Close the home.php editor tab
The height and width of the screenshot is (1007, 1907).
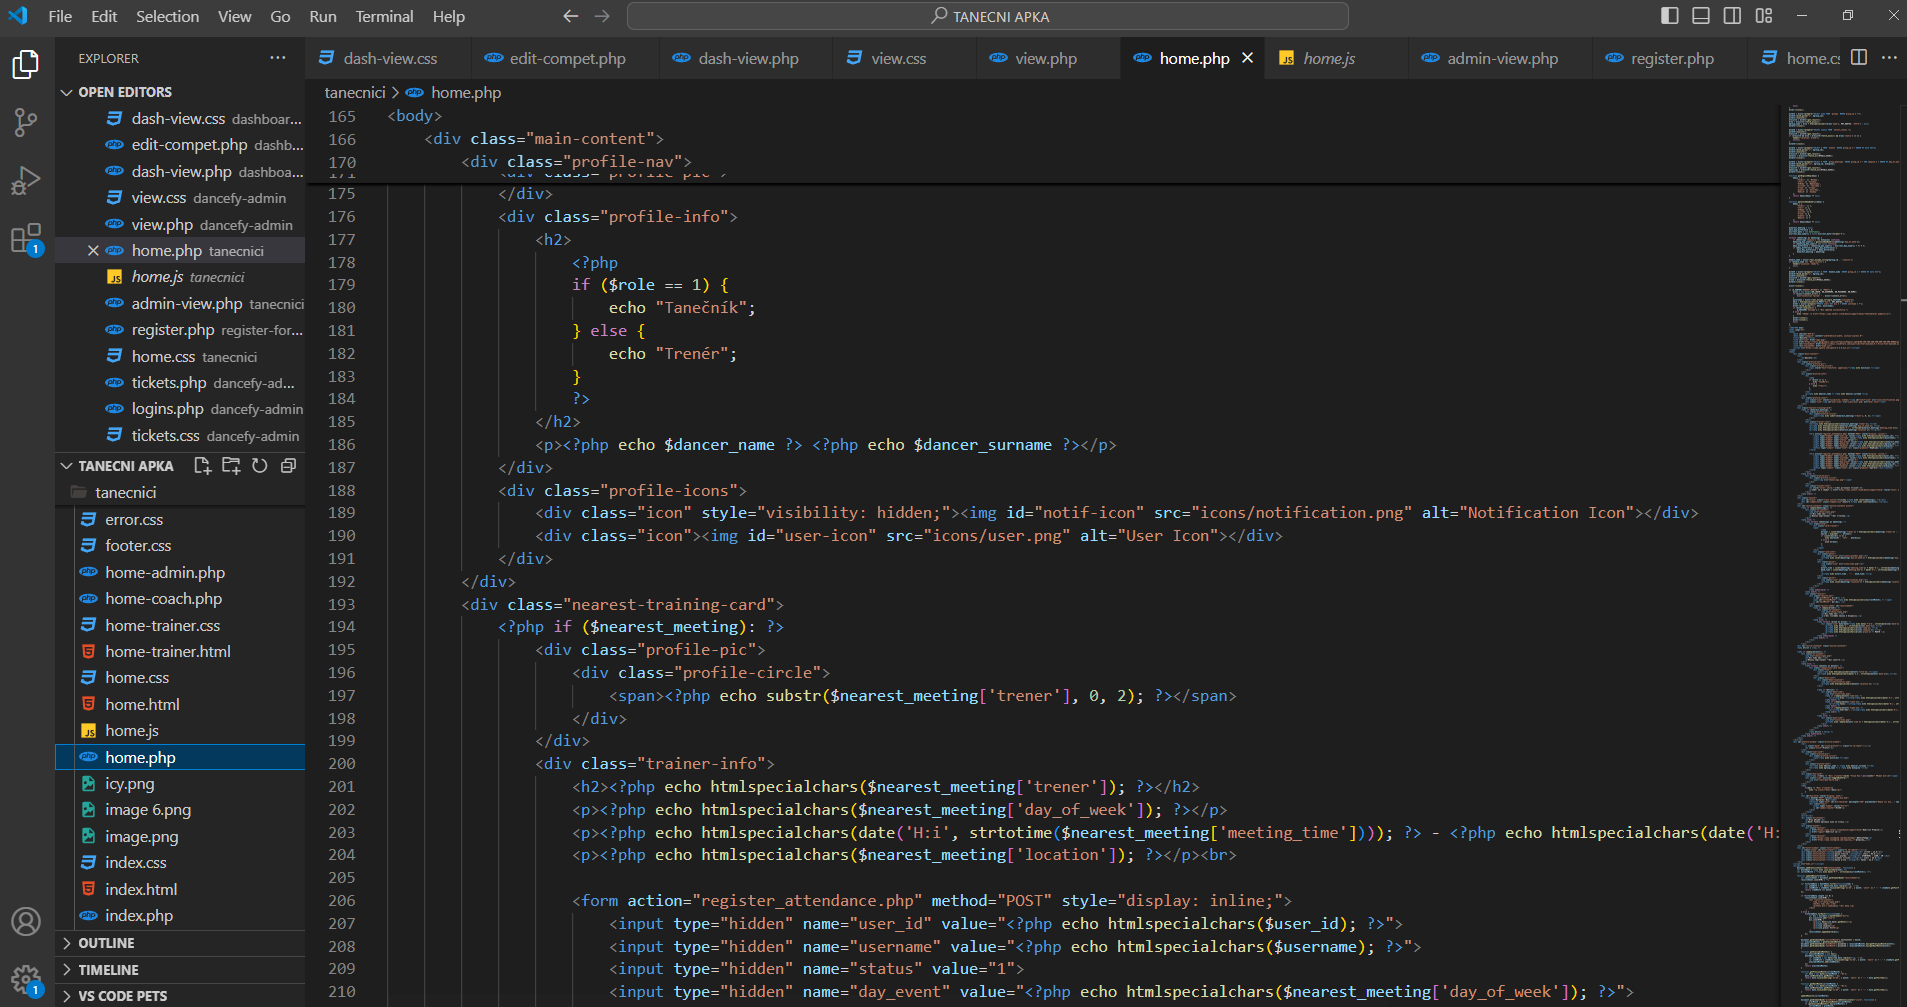pyautogui.click(x=1247, y=58)
